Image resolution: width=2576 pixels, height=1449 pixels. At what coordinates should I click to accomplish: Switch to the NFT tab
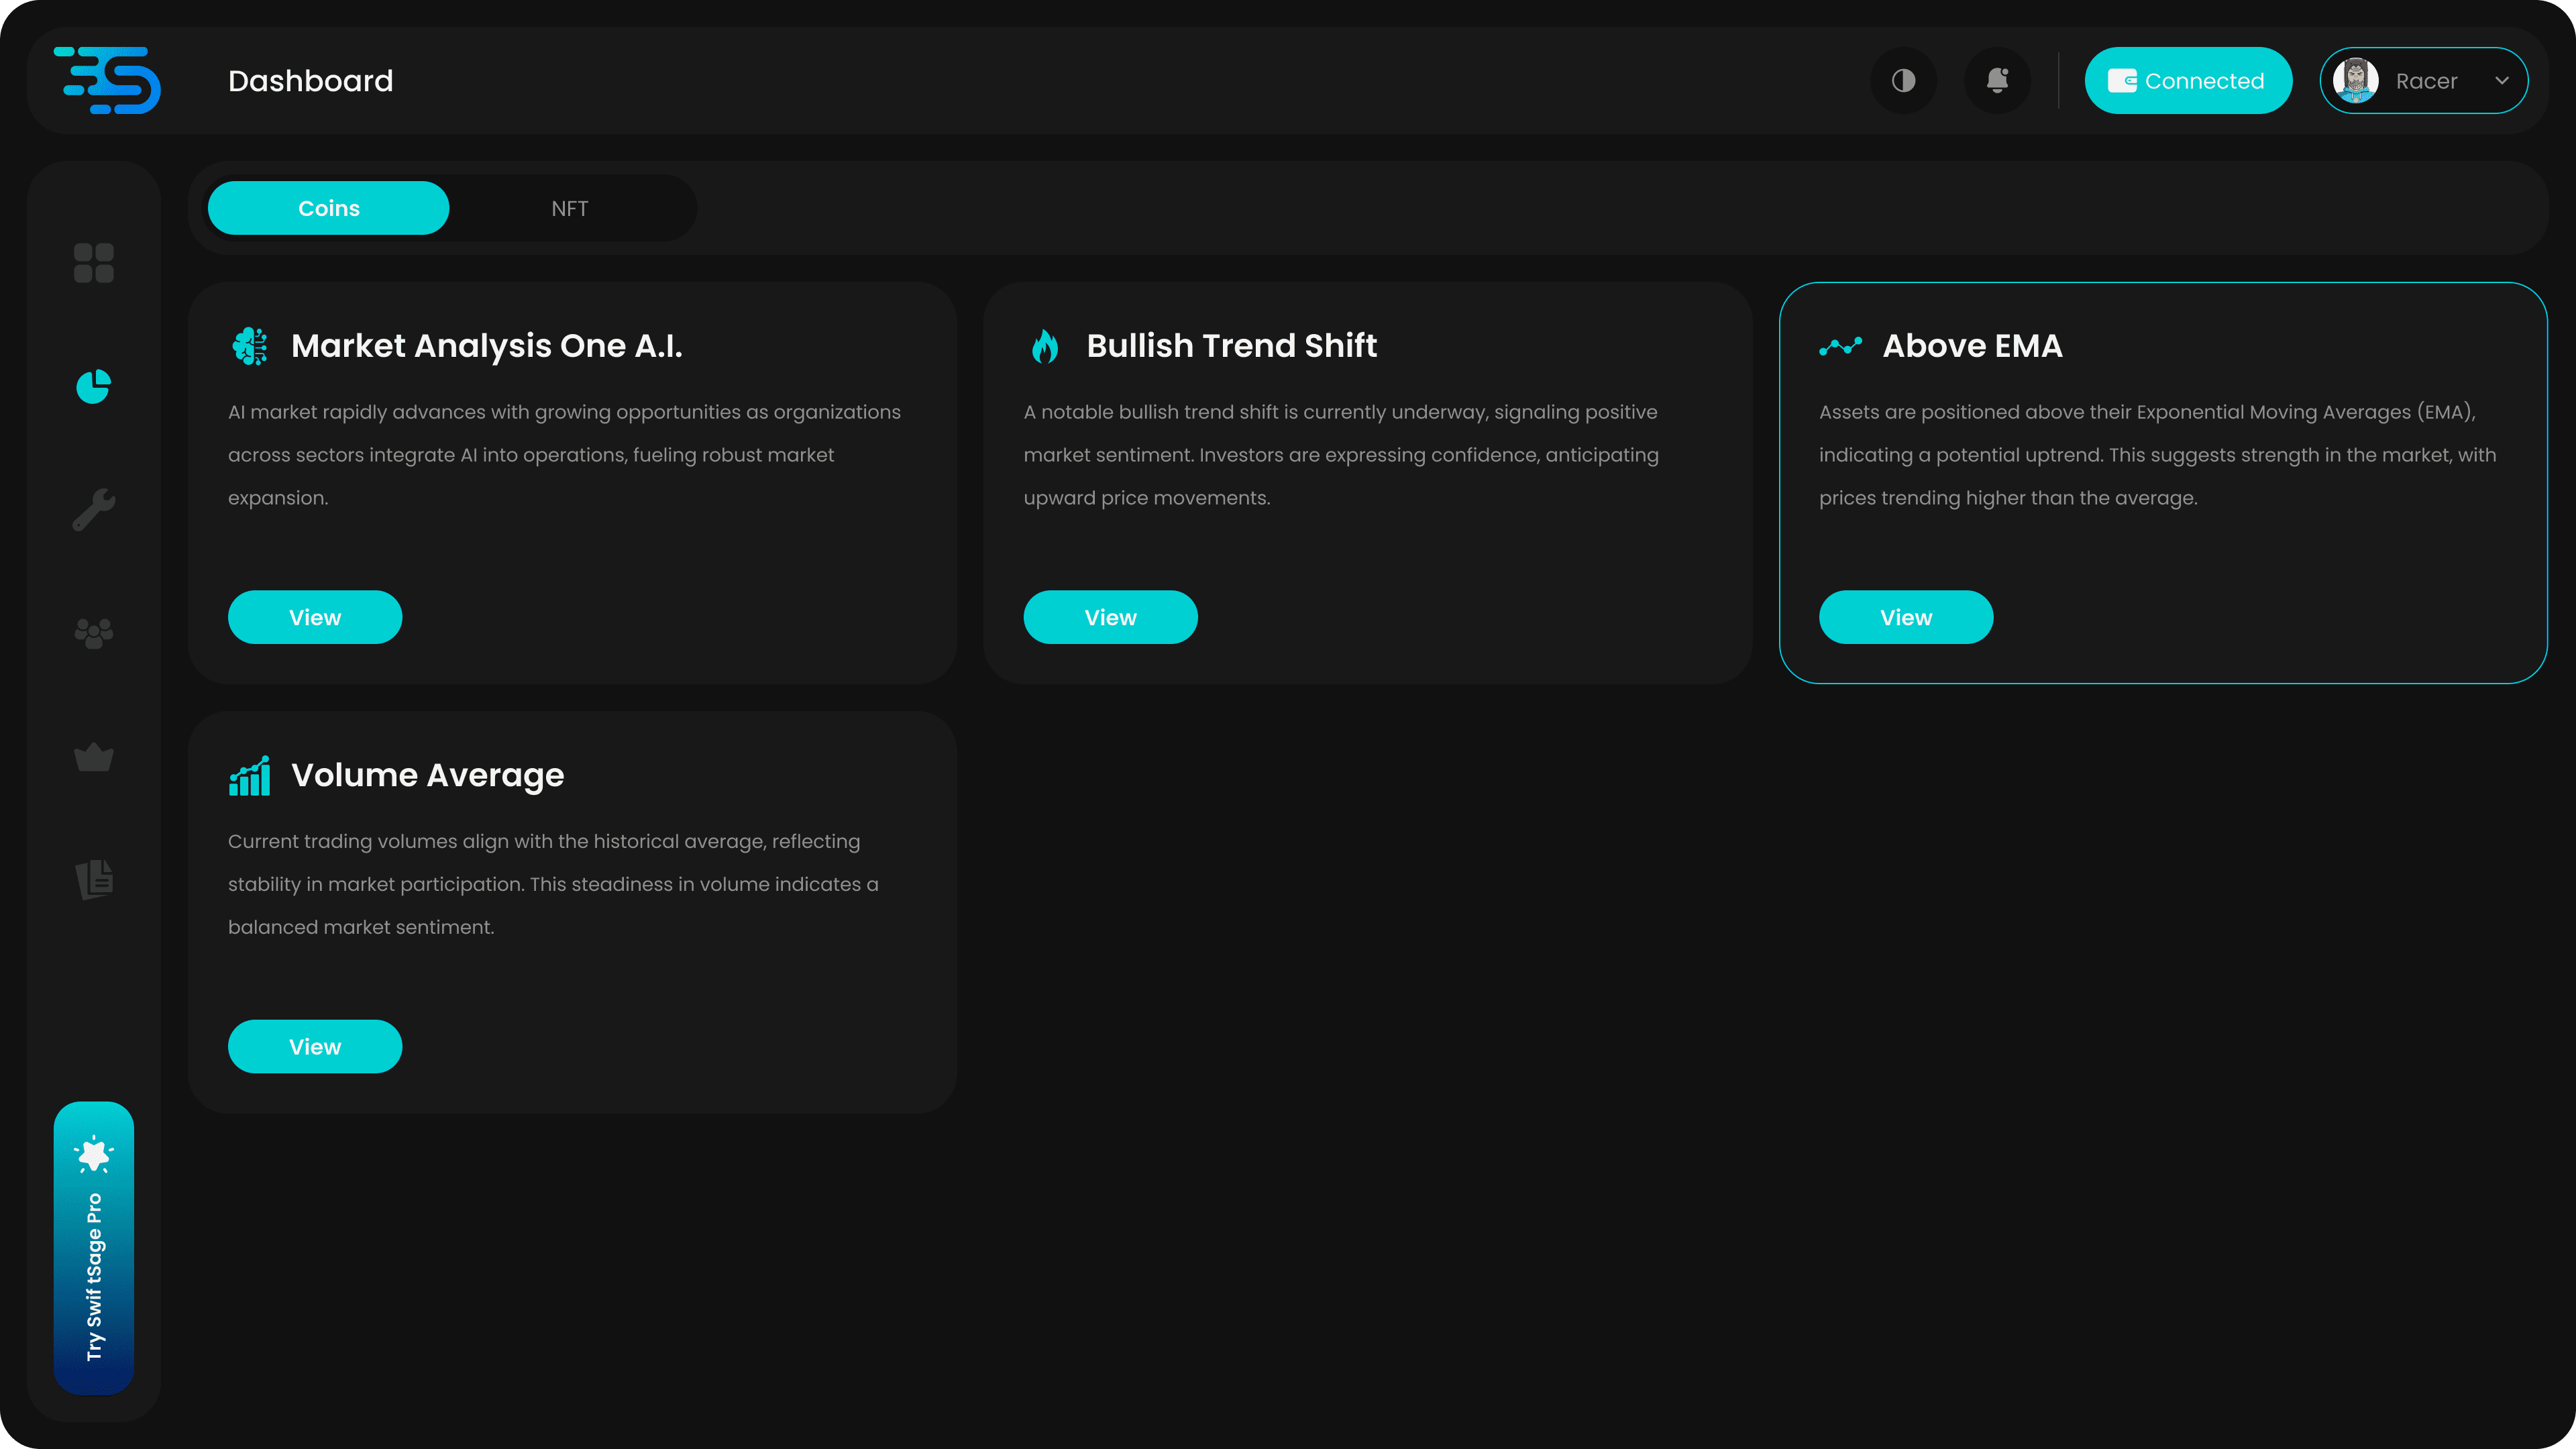point(569,208)
